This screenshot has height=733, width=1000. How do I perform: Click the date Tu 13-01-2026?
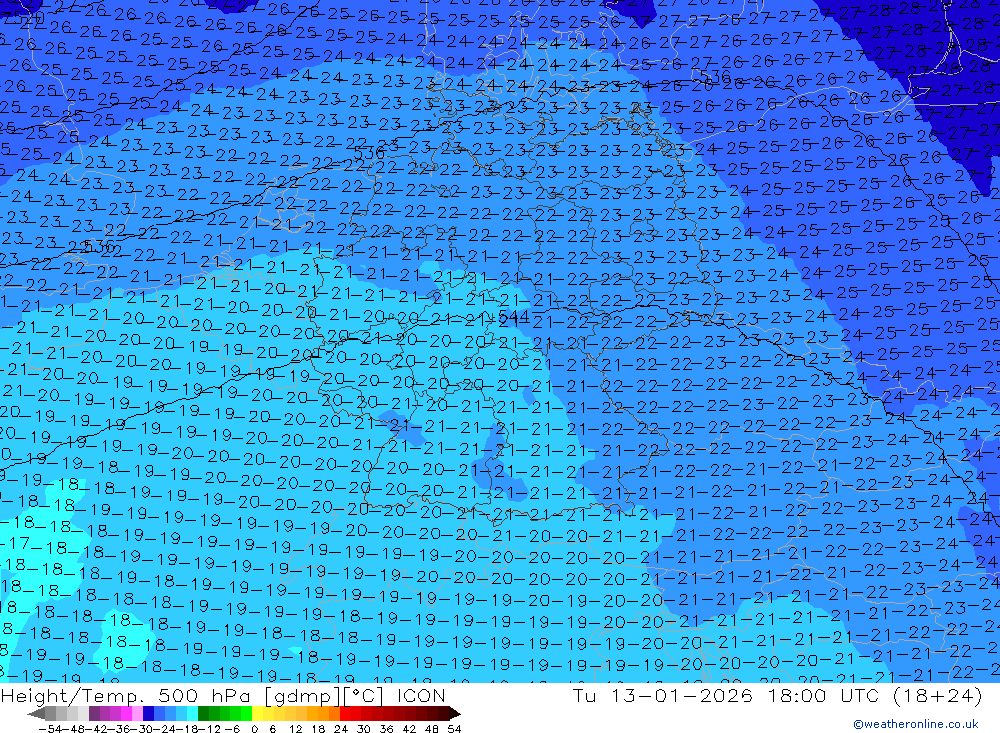660,696
